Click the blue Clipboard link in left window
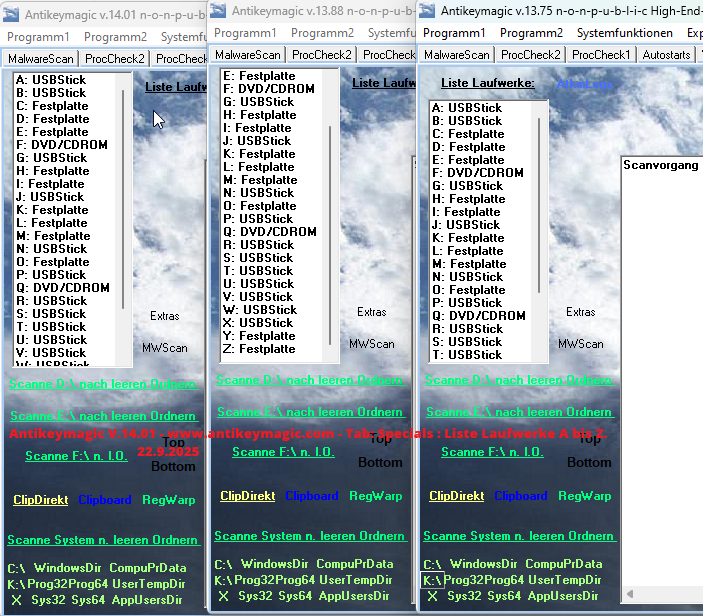 (104, 500)
